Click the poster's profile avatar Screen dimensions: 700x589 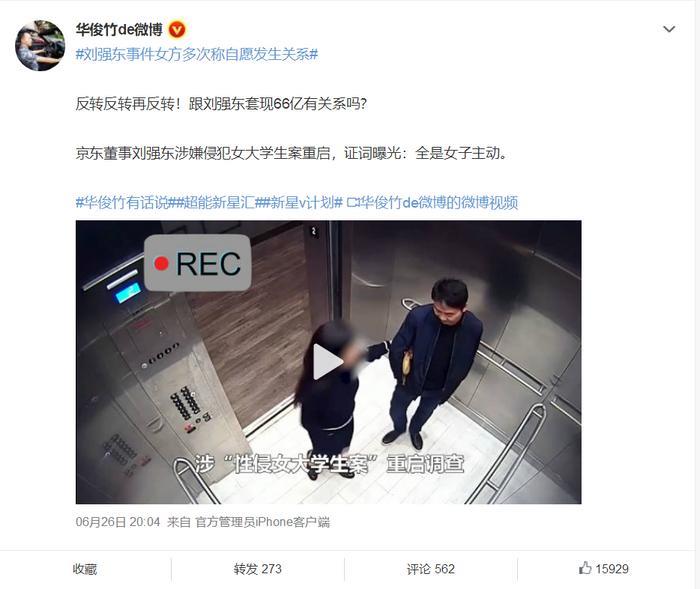40,46
